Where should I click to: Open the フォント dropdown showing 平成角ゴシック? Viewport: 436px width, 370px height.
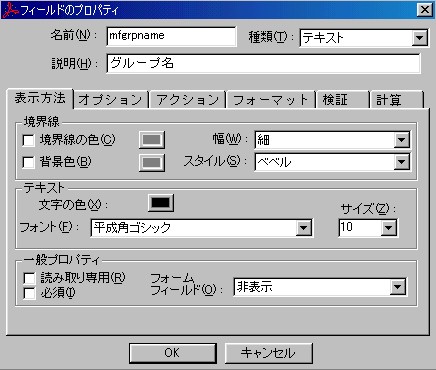click(202, 228)
